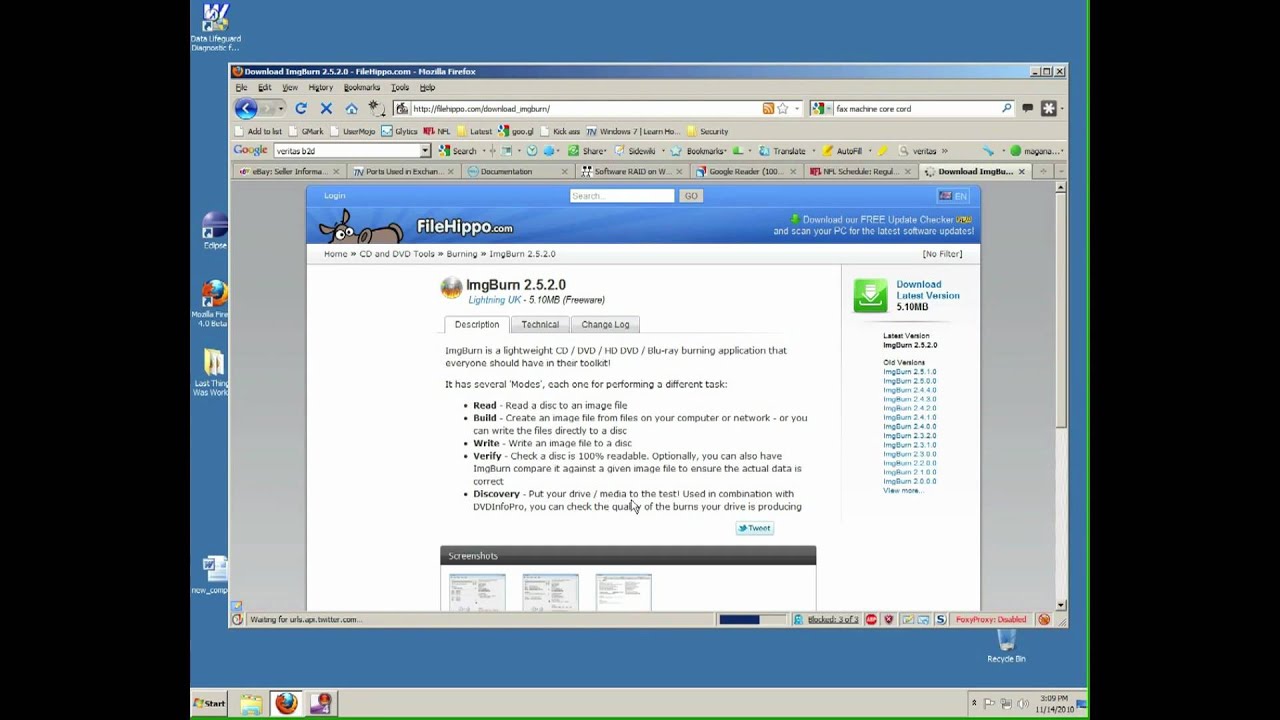Viewport: 1280px width, 720px height.
Task: Click the Tweet button
Action: click(755, 528)
